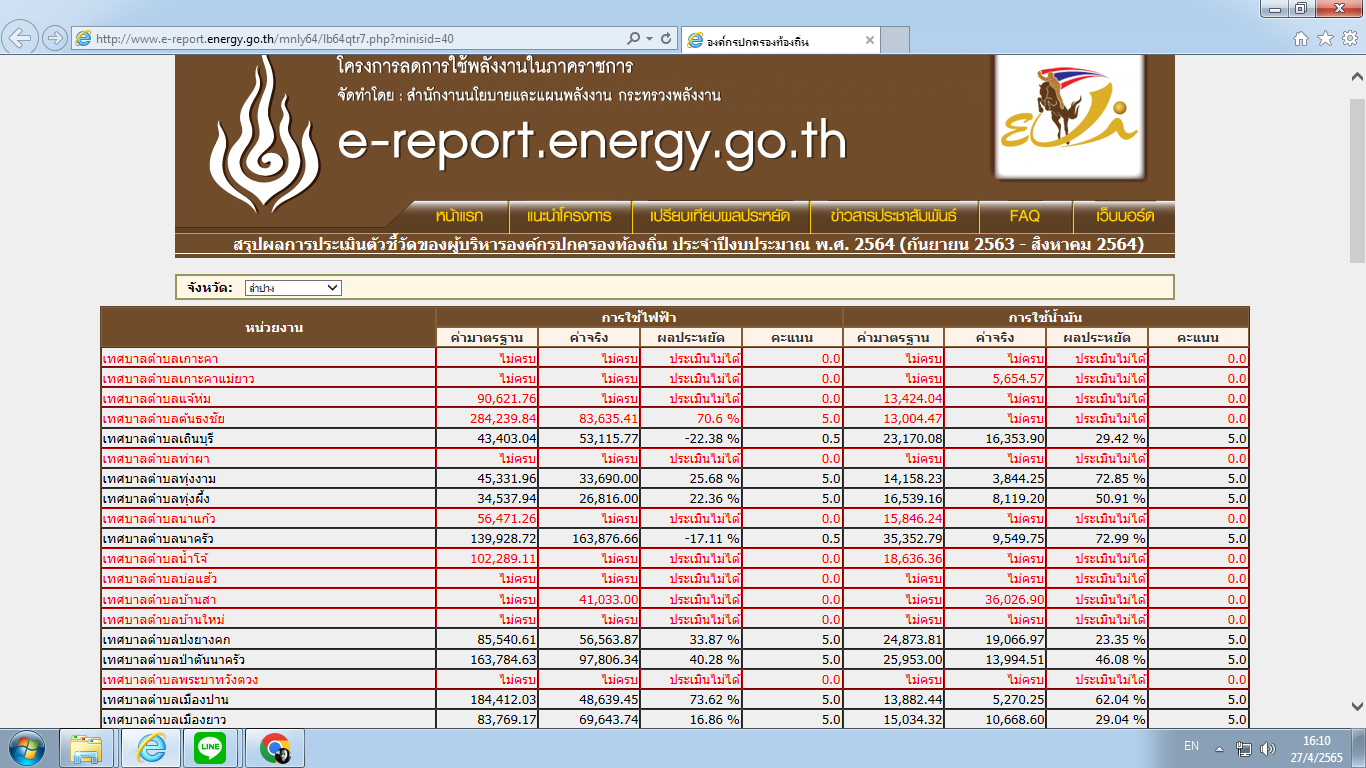Image resolution: width=1366 pixels, height=768 pixels.
Task: Select the หน้าแรก navigation menu item
Action: 459,216
